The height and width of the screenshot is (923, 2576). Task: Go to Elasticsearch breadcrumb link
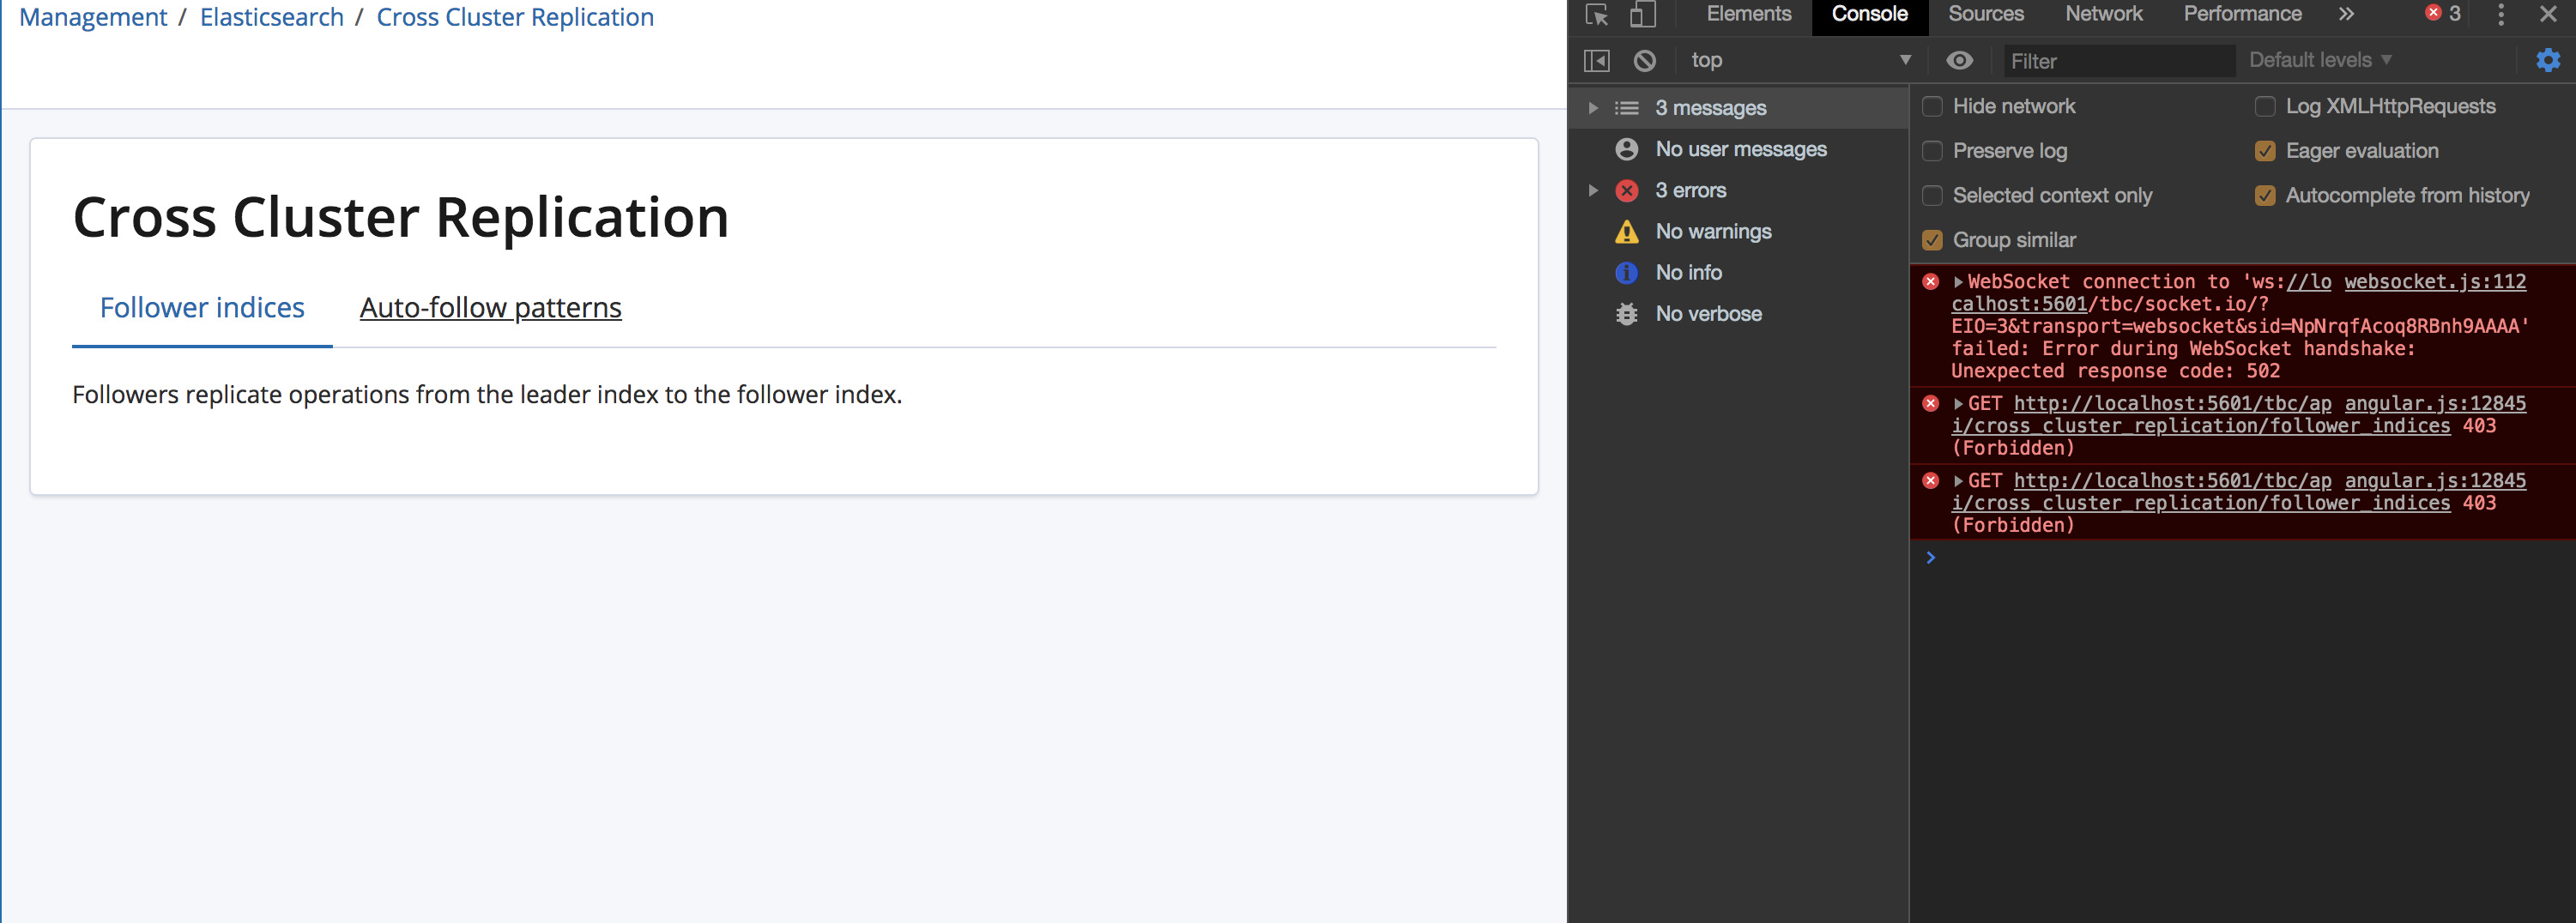coord(272,17)
